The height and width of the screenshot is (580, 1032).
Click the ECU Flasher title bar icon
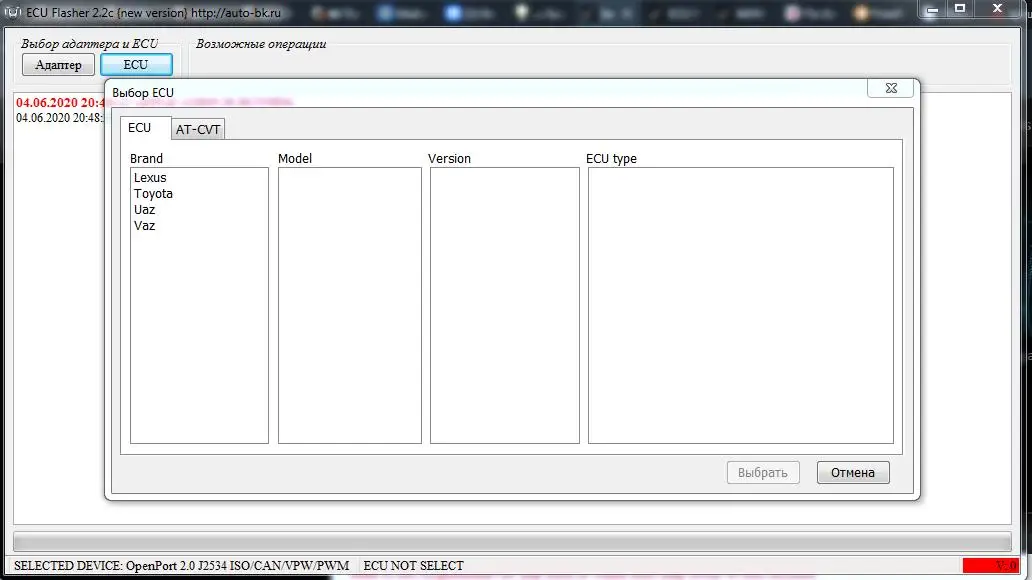point(13,12)
